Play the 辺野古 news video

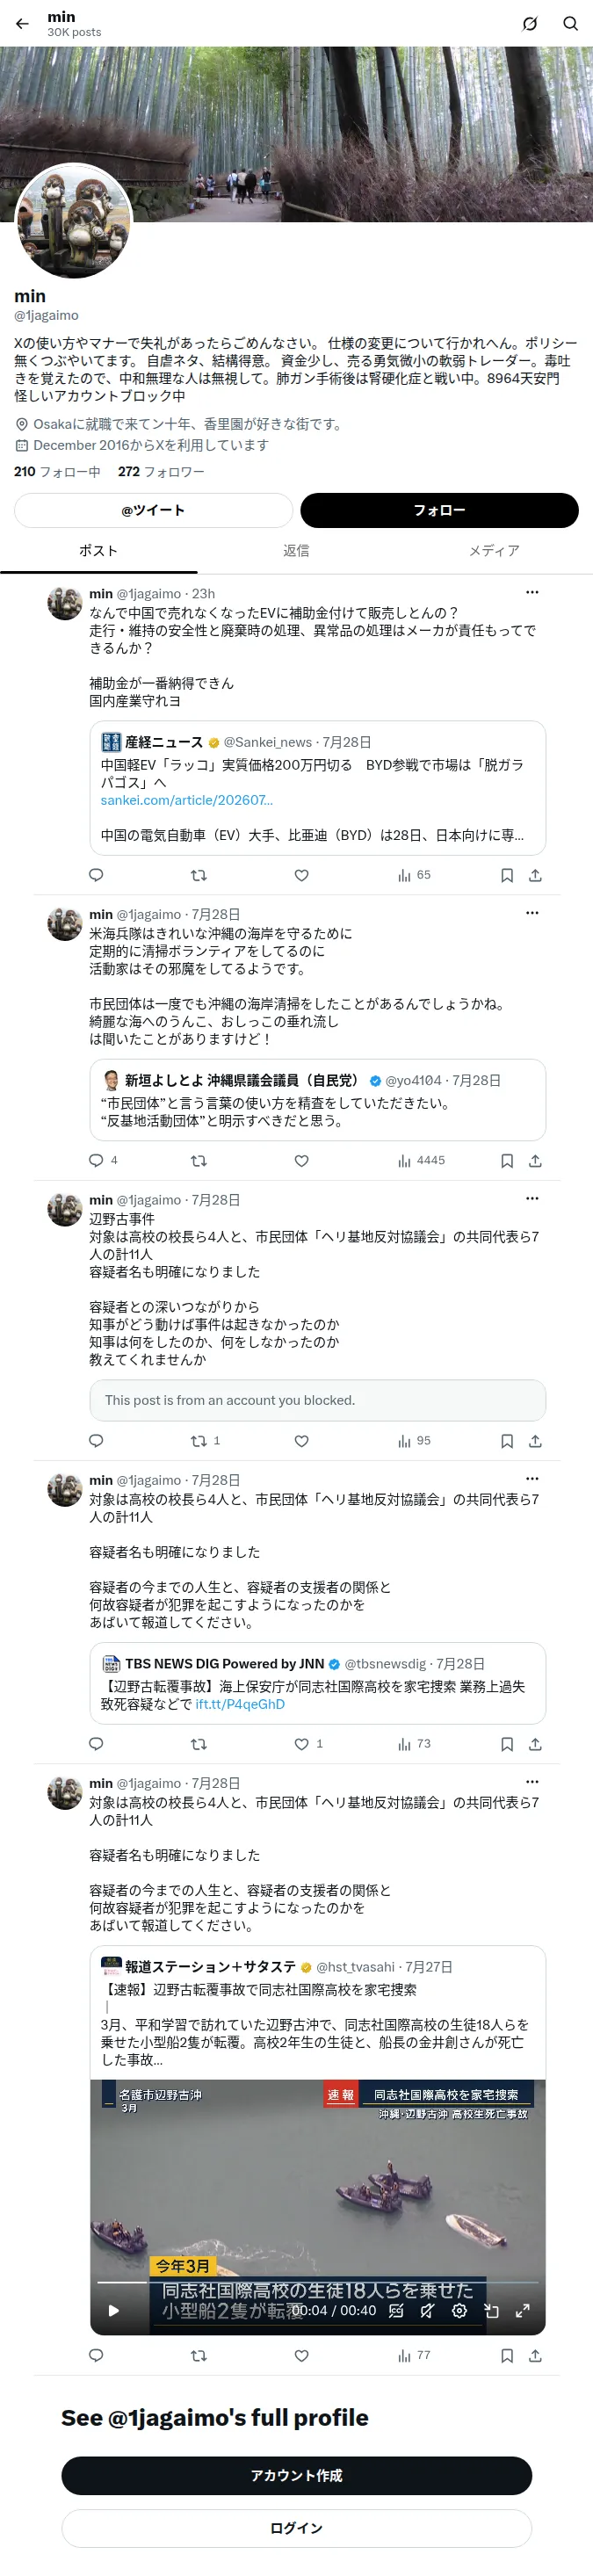coord(114,2311)
